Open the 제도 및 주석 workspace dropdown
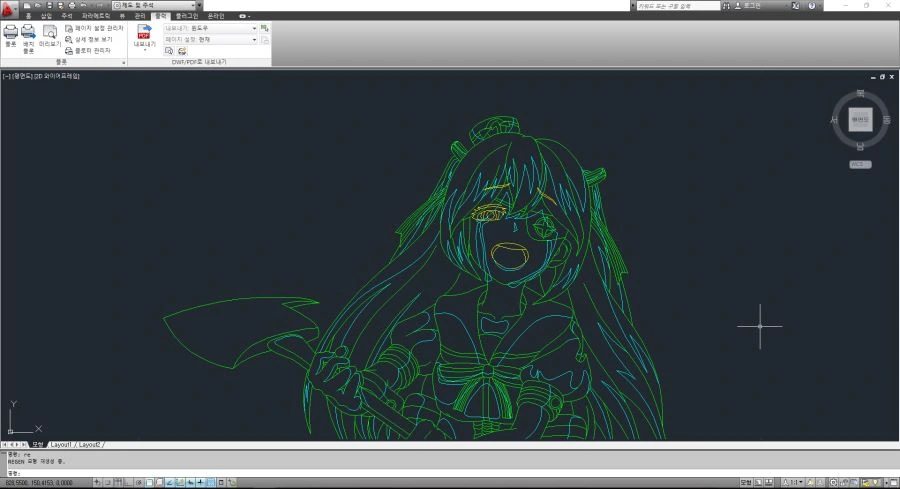The height and width of the screenshot is (489, 900). click(154, 5)
